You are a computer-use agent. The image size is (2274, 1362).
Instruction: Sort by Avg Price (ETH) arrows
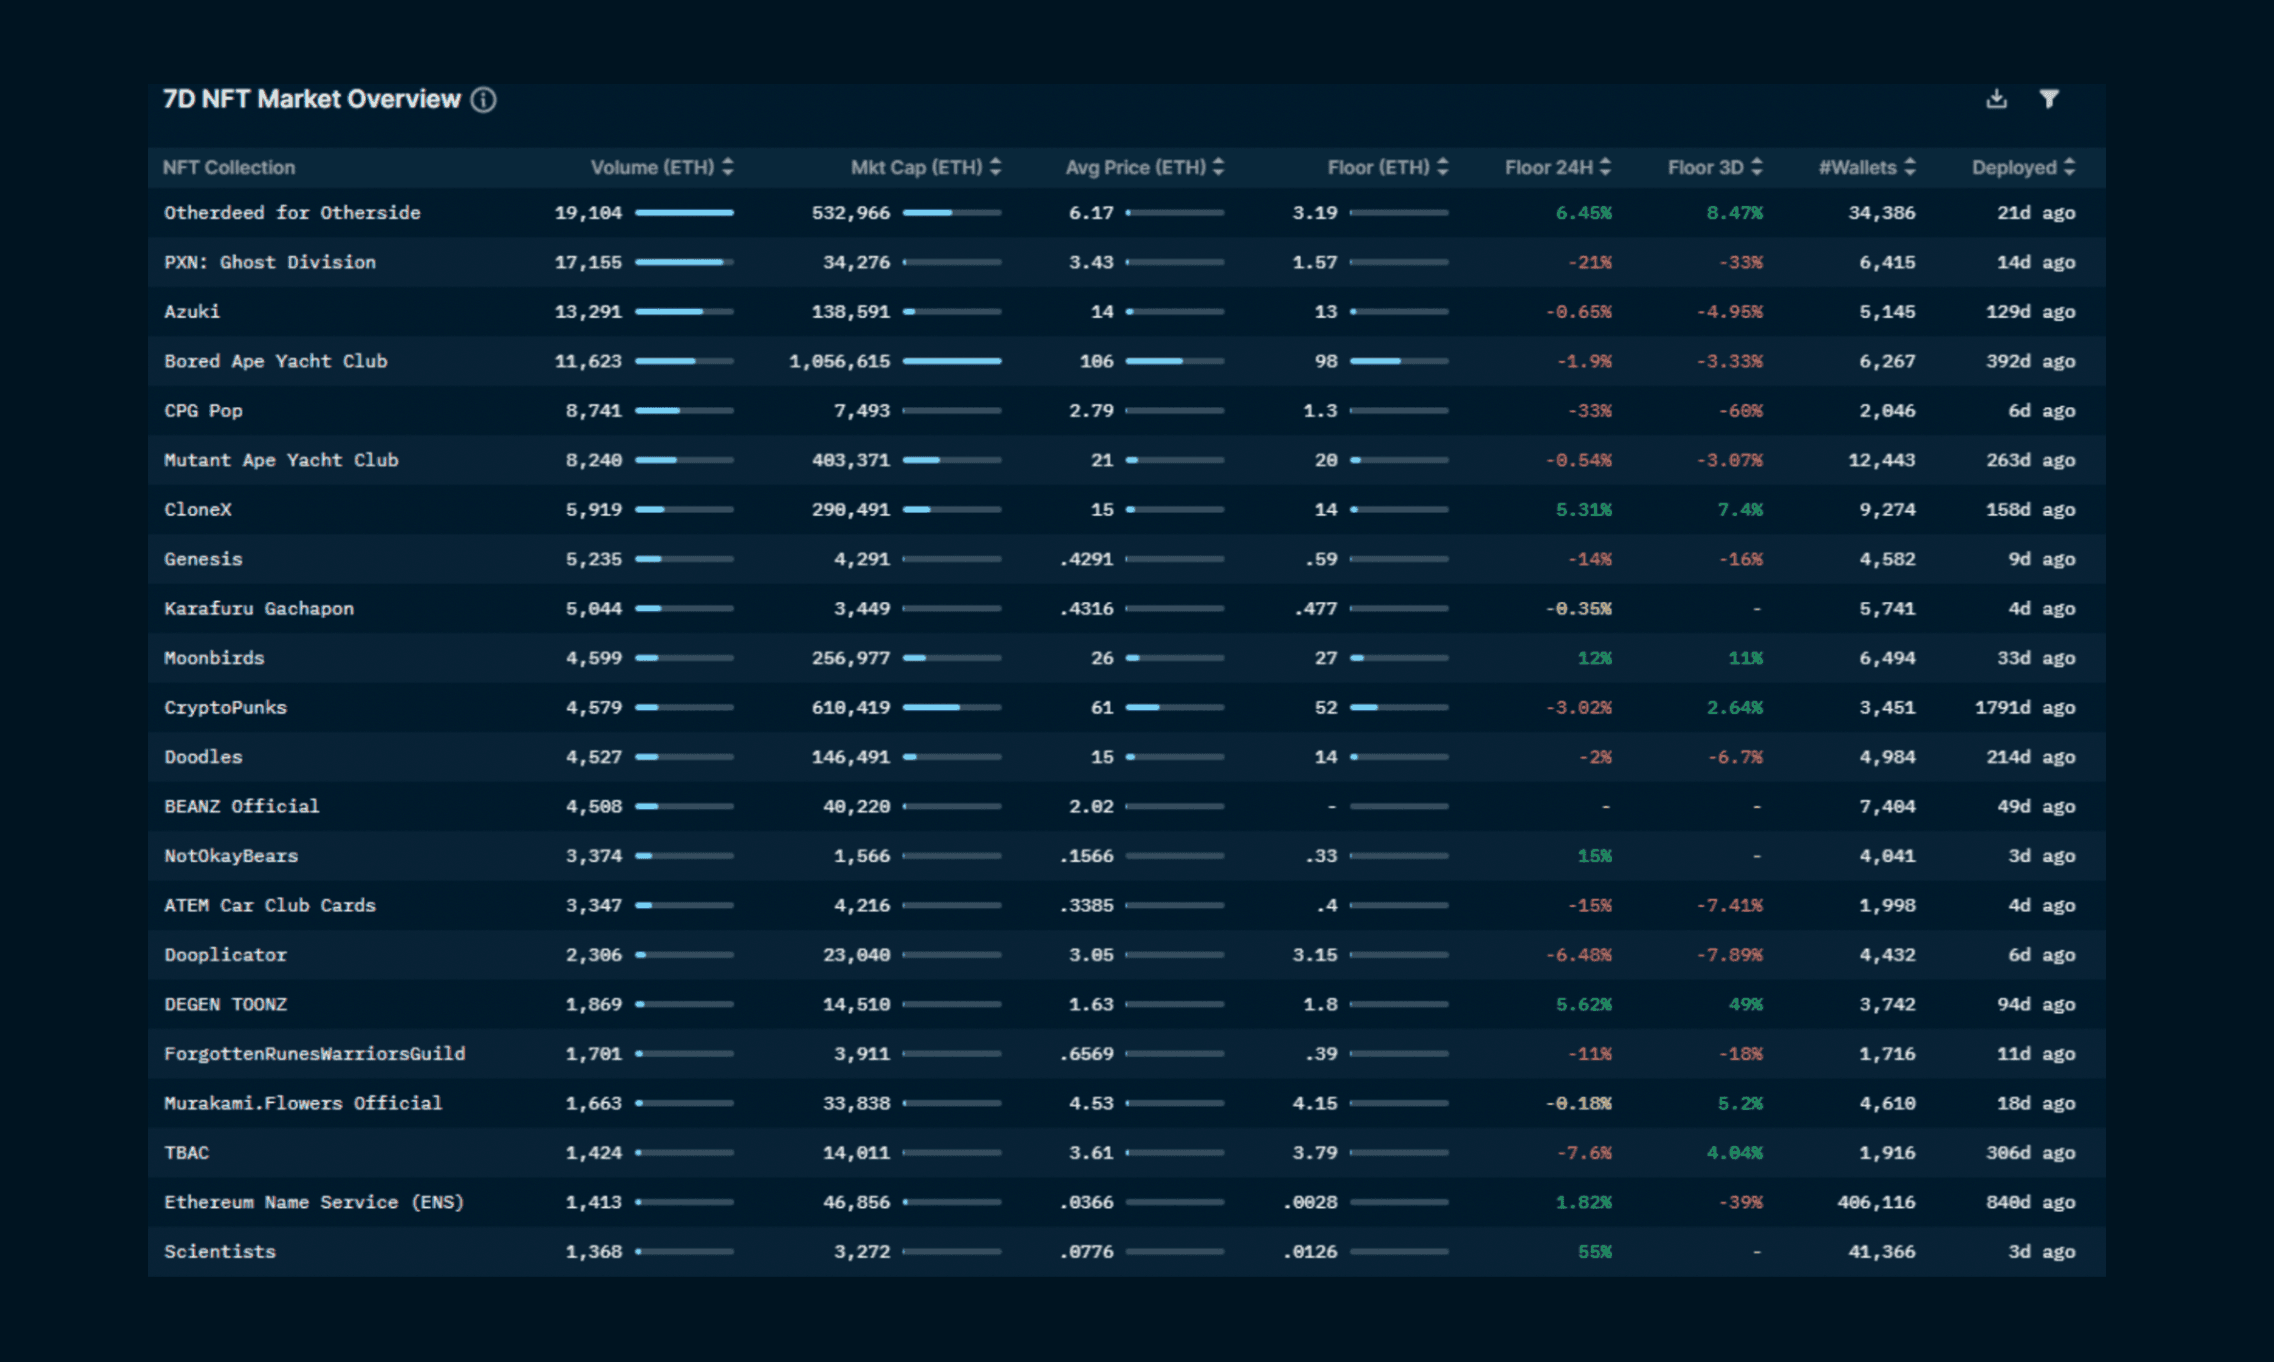point(1218,167)
